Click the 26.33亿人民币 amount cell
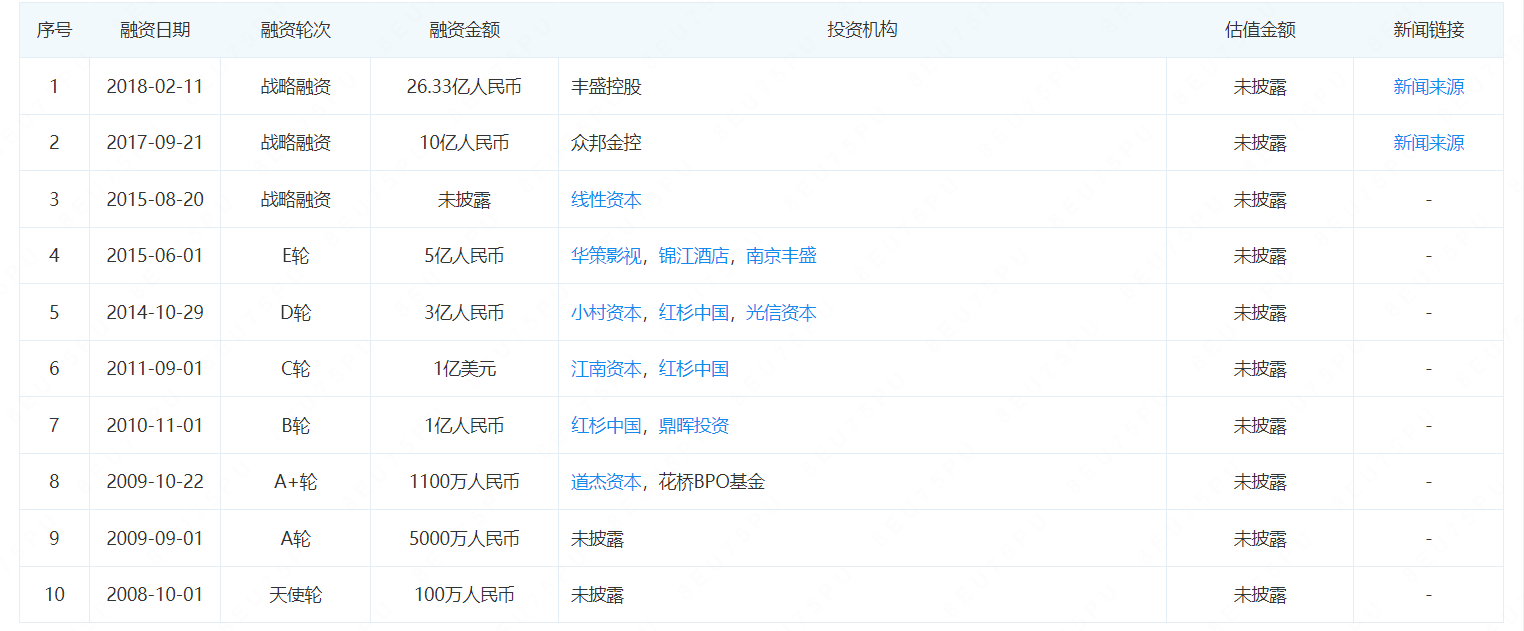1524x631 pixels. pos(464,87)
